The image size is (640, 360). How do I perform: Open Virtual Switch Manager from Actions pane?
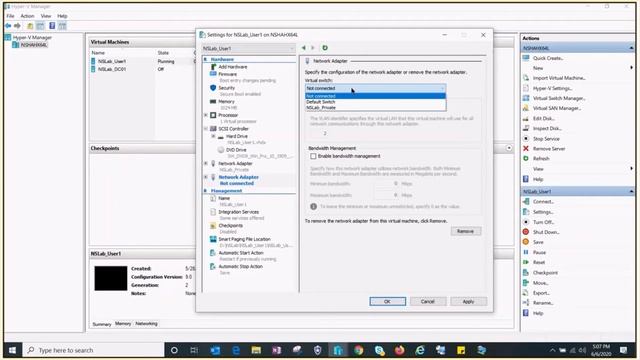[559, 98]
